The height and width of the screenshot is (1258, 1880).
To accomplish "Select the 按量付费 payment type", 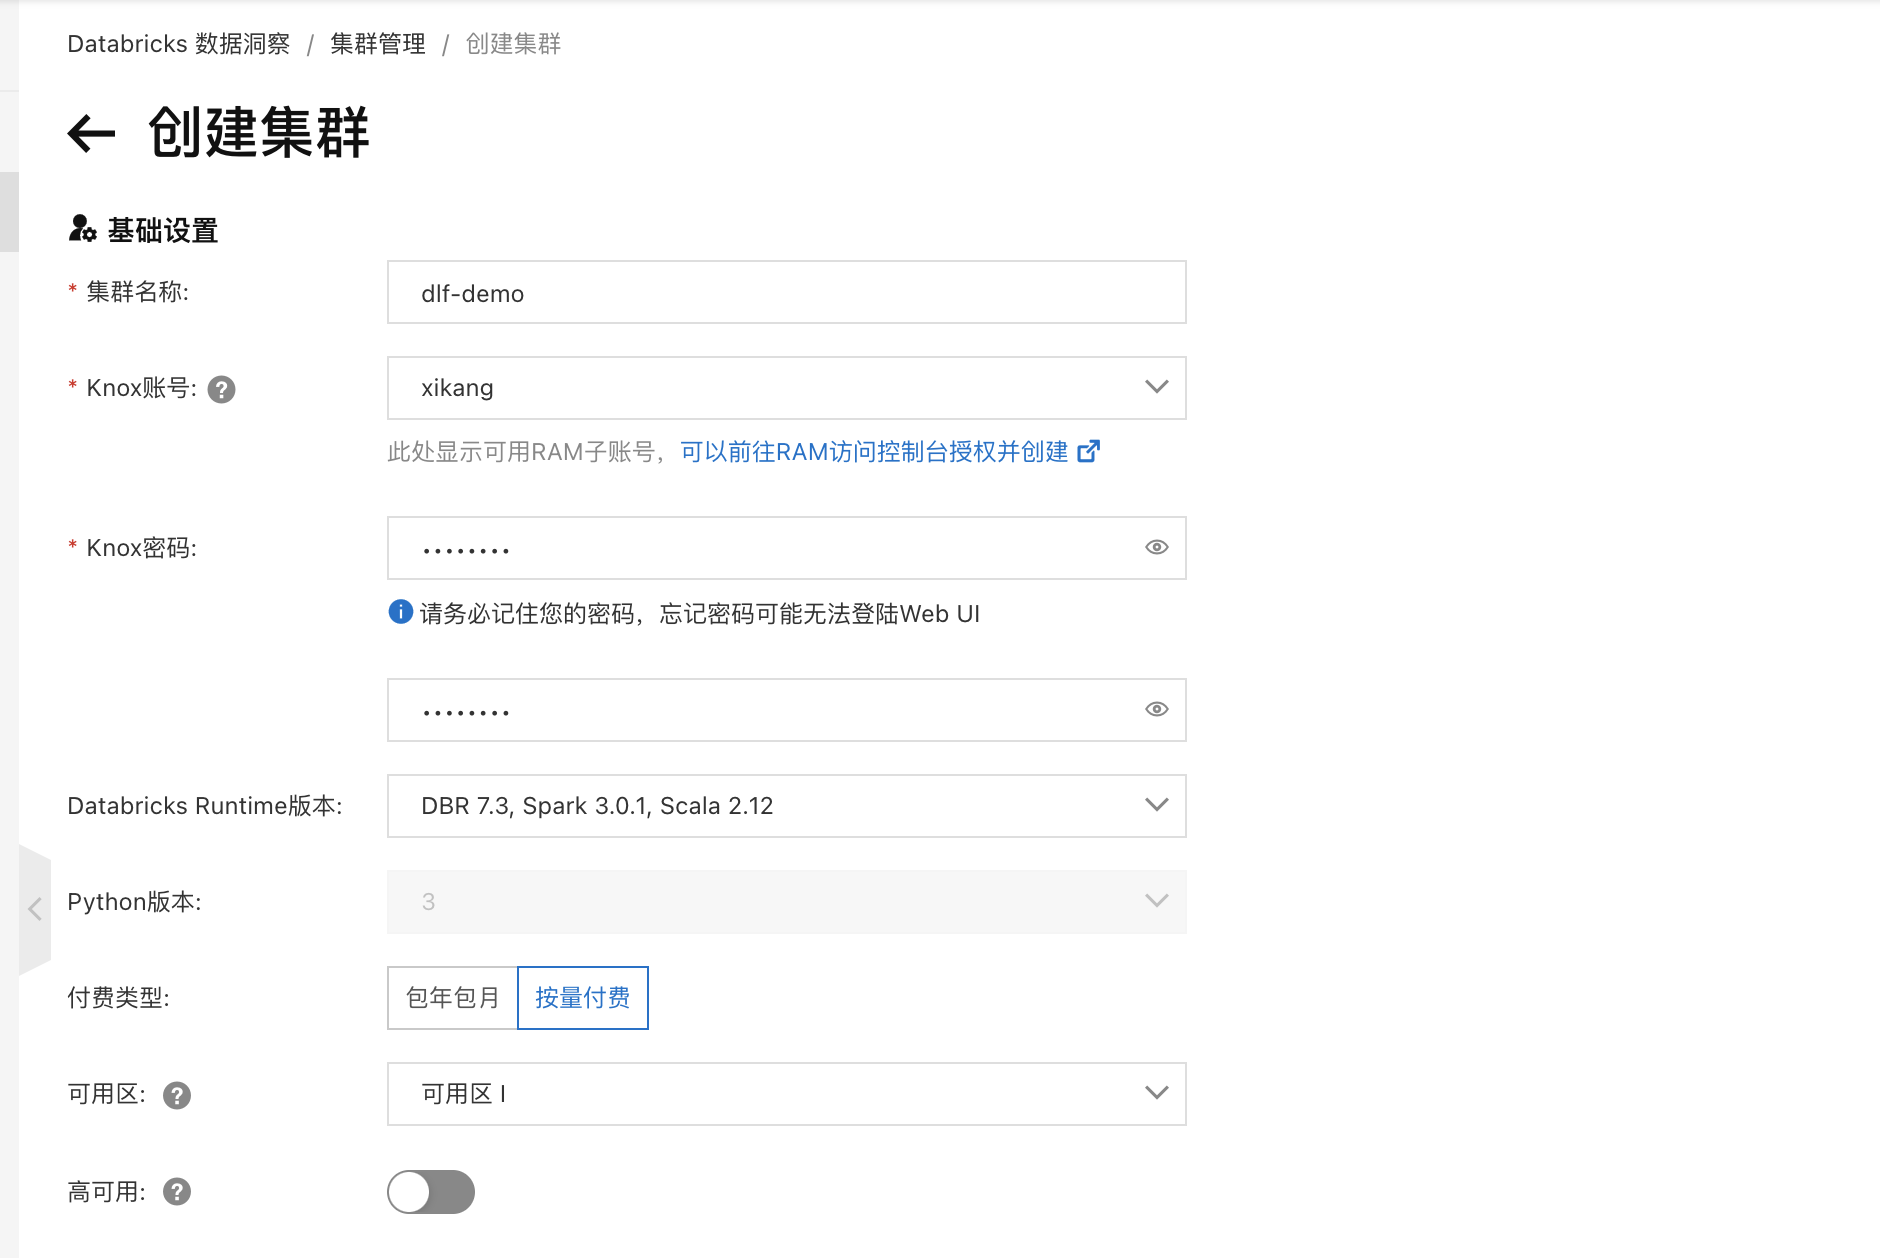I will tap(583, 998).
